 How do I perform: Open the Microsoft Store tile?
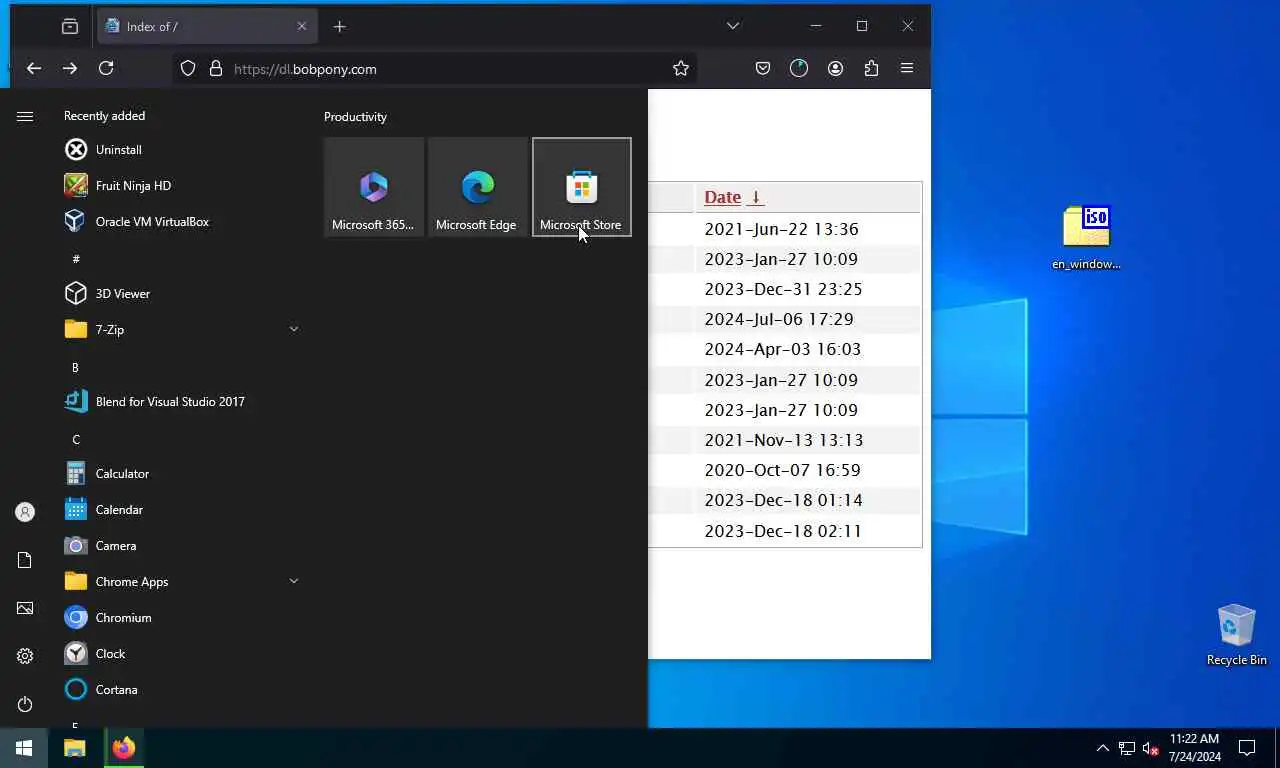pyautogui.click(x=582, y=187)
